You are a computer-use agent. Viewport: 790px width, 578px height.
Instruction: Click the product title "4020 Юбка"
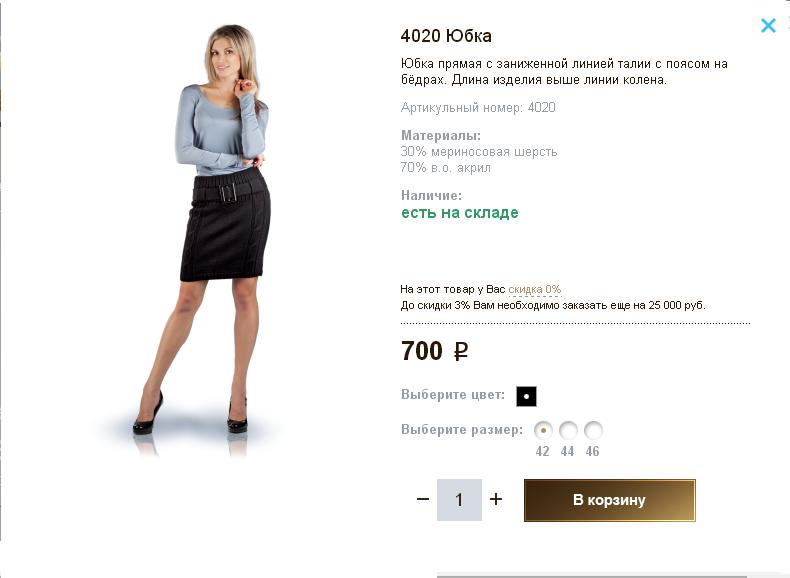tap(446, 36)
